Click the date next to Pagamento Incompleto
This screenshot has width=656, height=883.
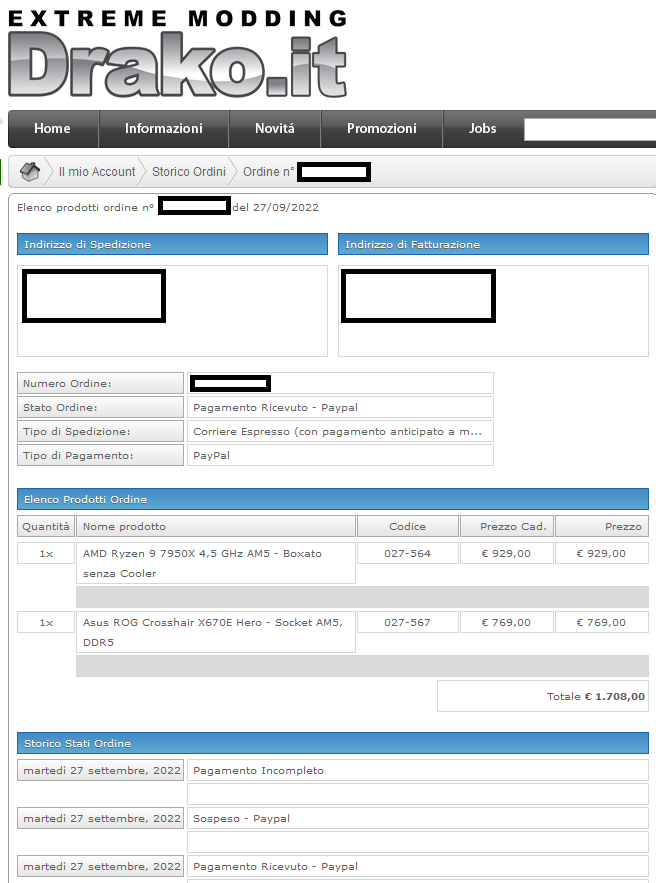pos(101,770)
